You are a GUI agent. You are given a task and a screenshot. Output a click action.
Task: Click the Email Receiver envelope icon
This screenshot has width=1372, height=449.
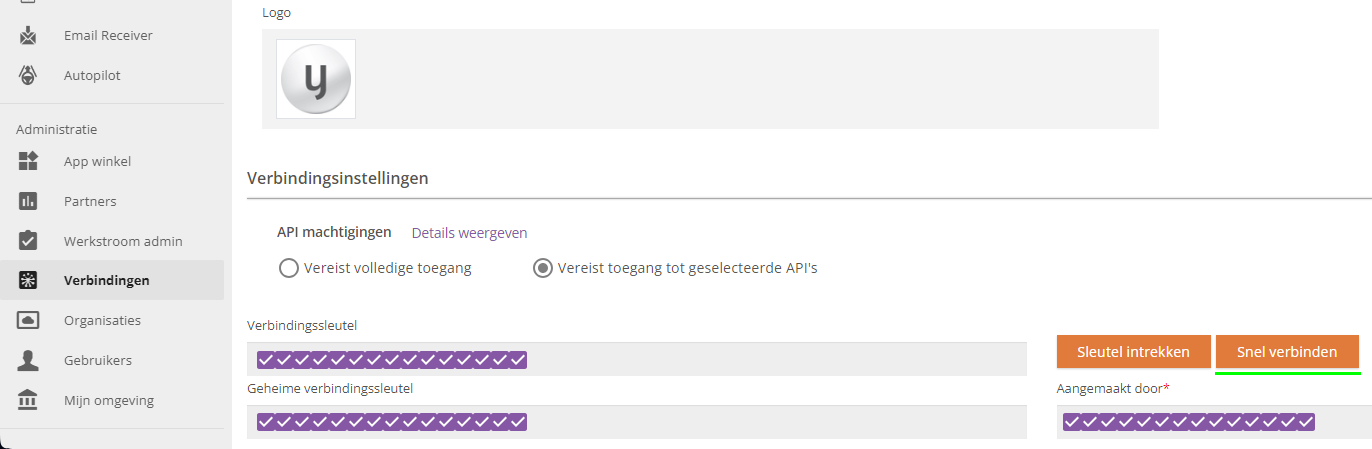click(28, 36)
